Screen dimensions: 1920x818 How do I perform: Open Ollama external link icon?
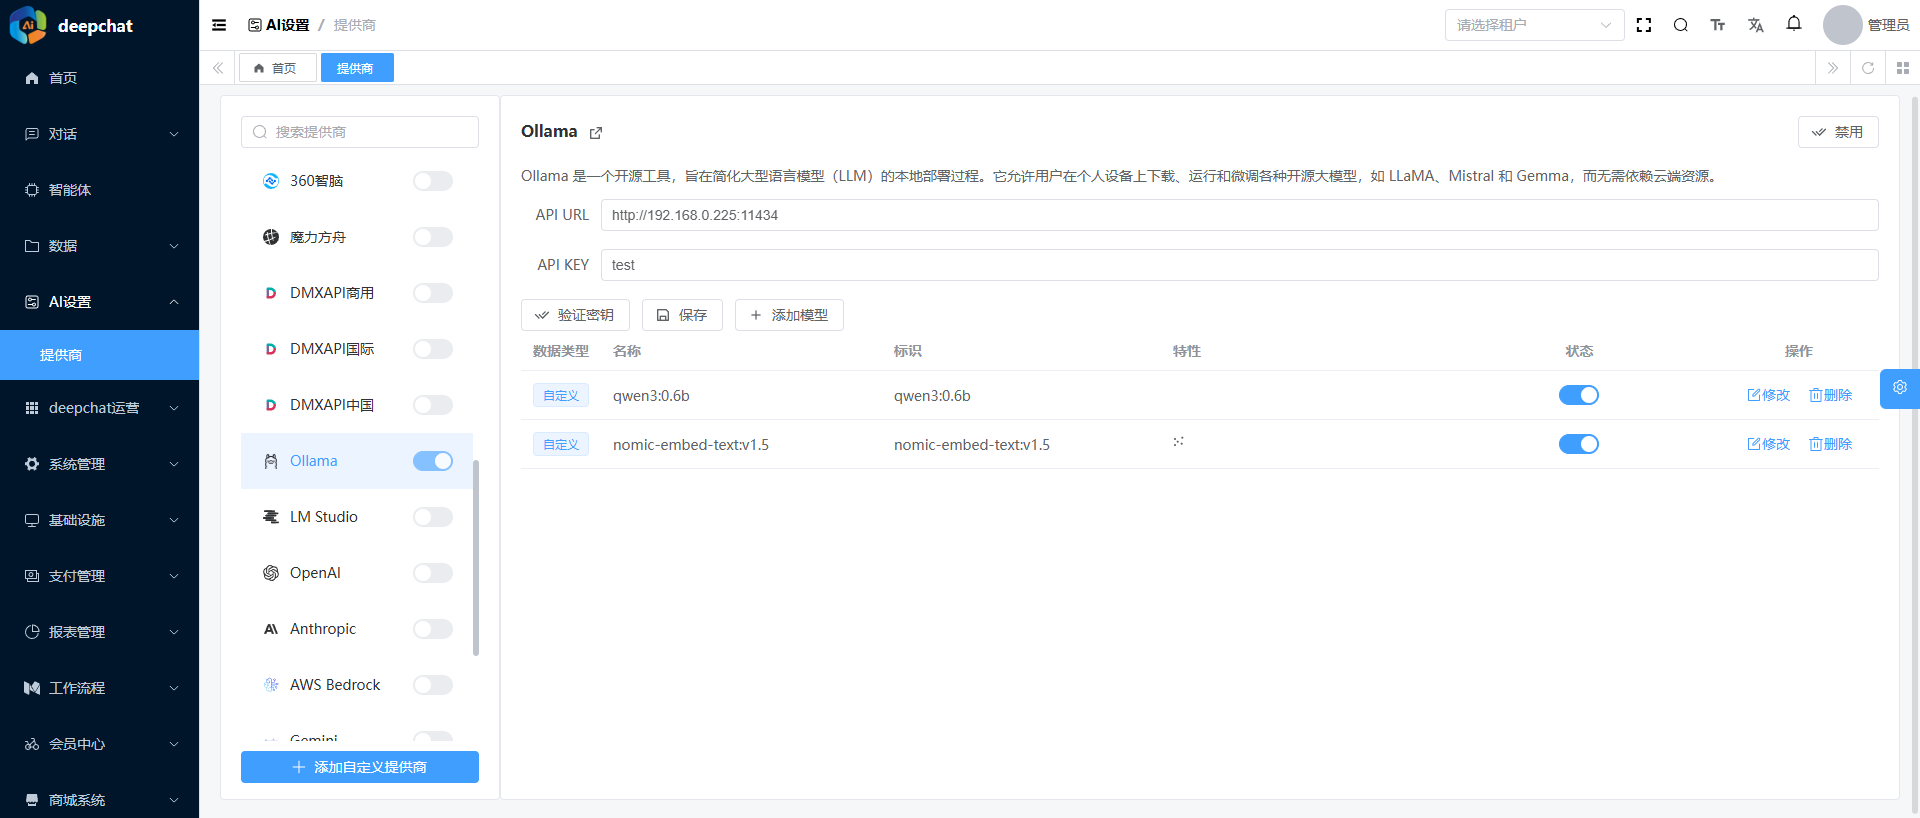pos(596,133)
